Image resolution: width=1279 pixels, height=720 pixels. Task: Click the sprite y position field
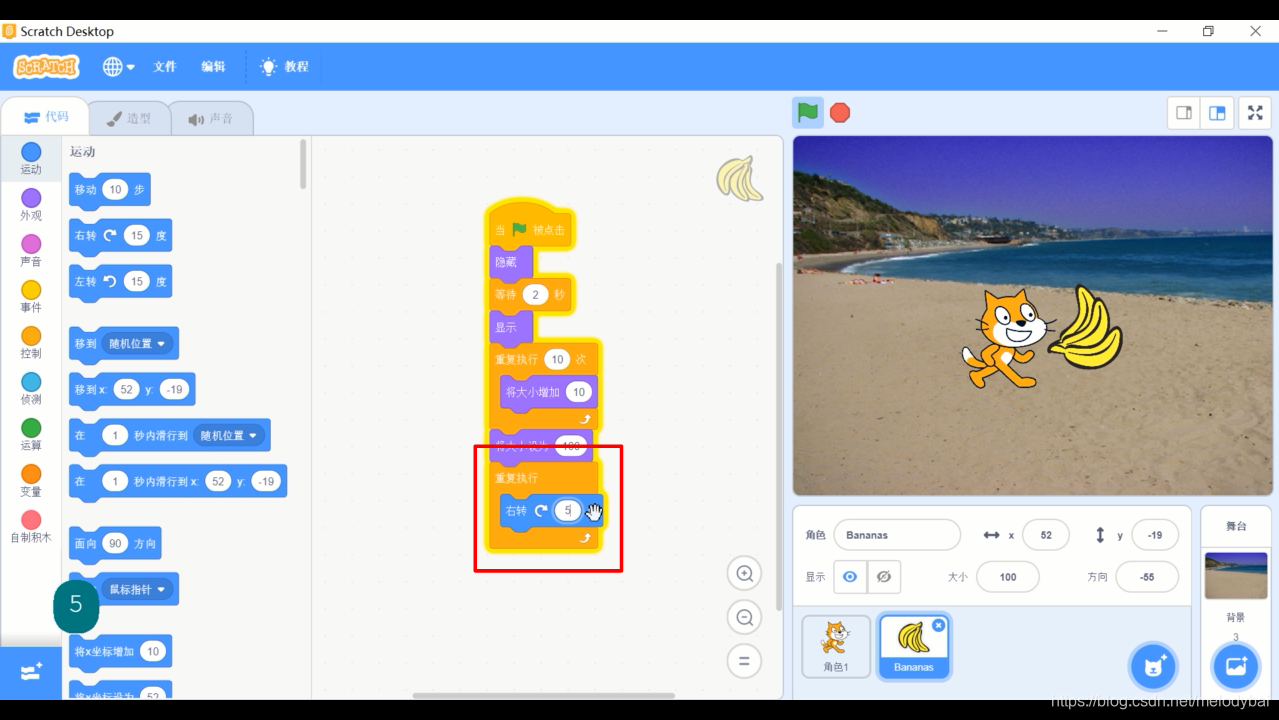[1155, 535]
